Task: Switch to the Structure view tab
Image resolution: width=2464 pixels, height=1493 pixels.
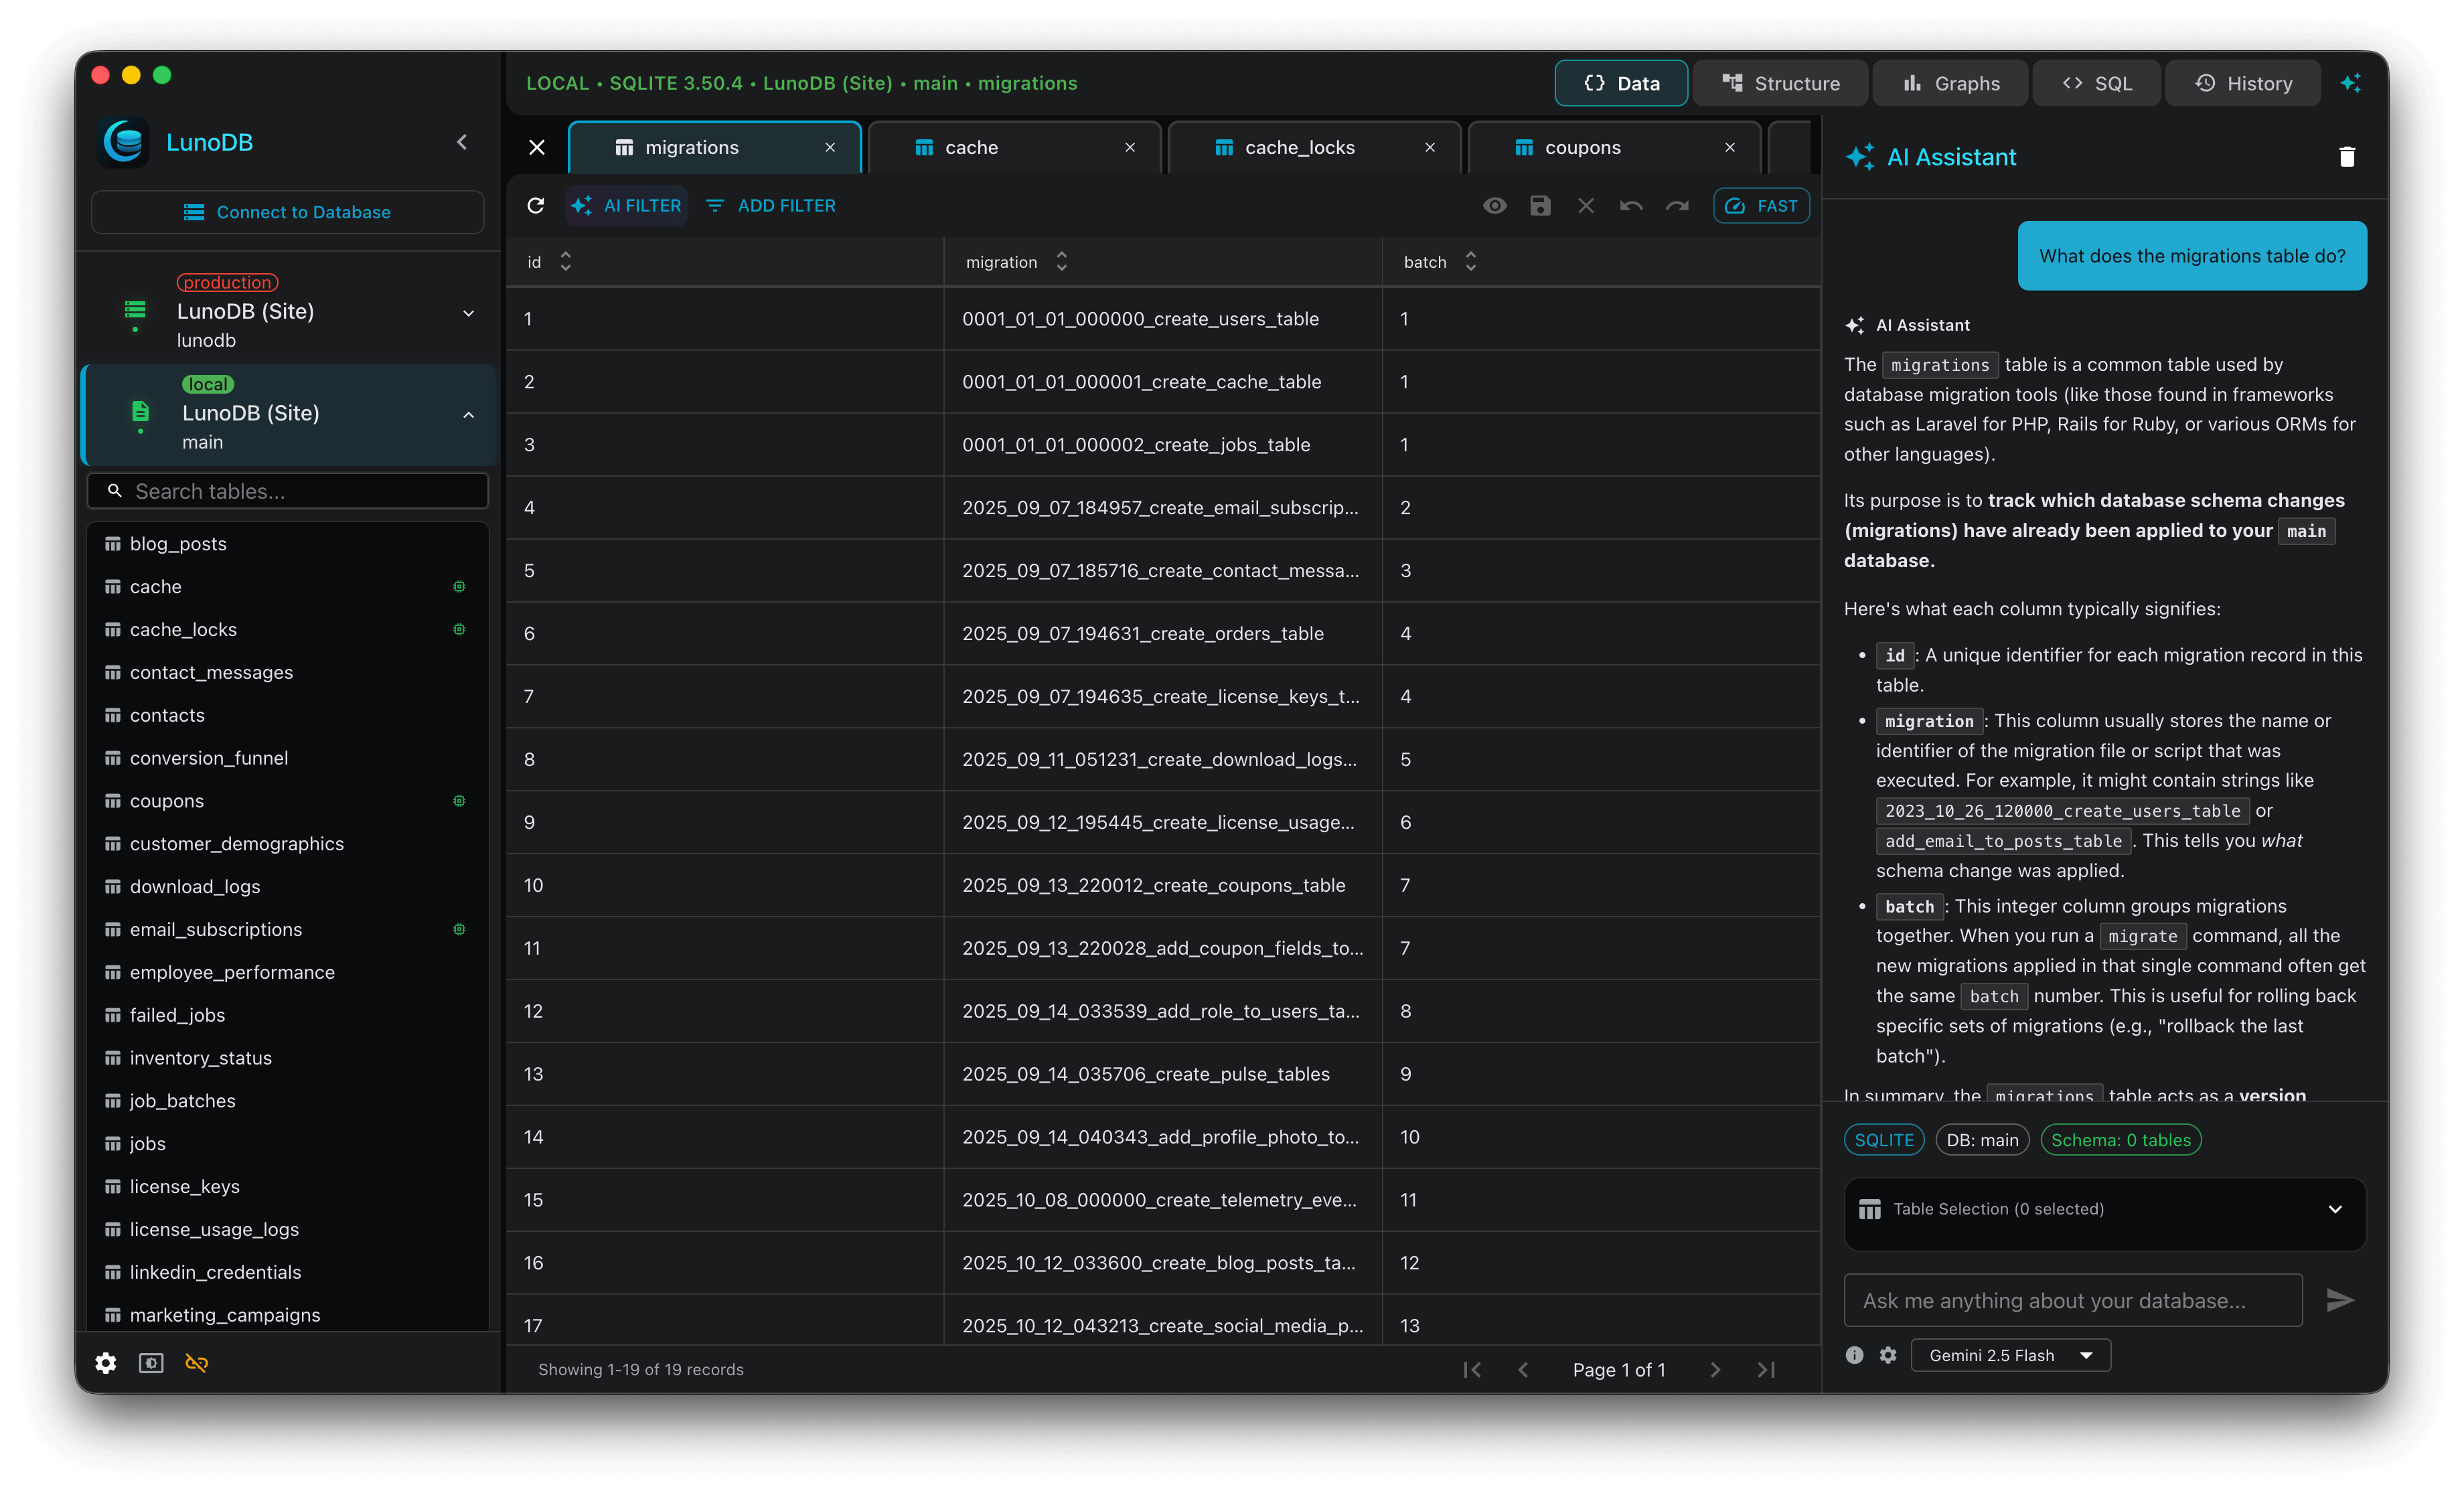Action: point(1780,83)
